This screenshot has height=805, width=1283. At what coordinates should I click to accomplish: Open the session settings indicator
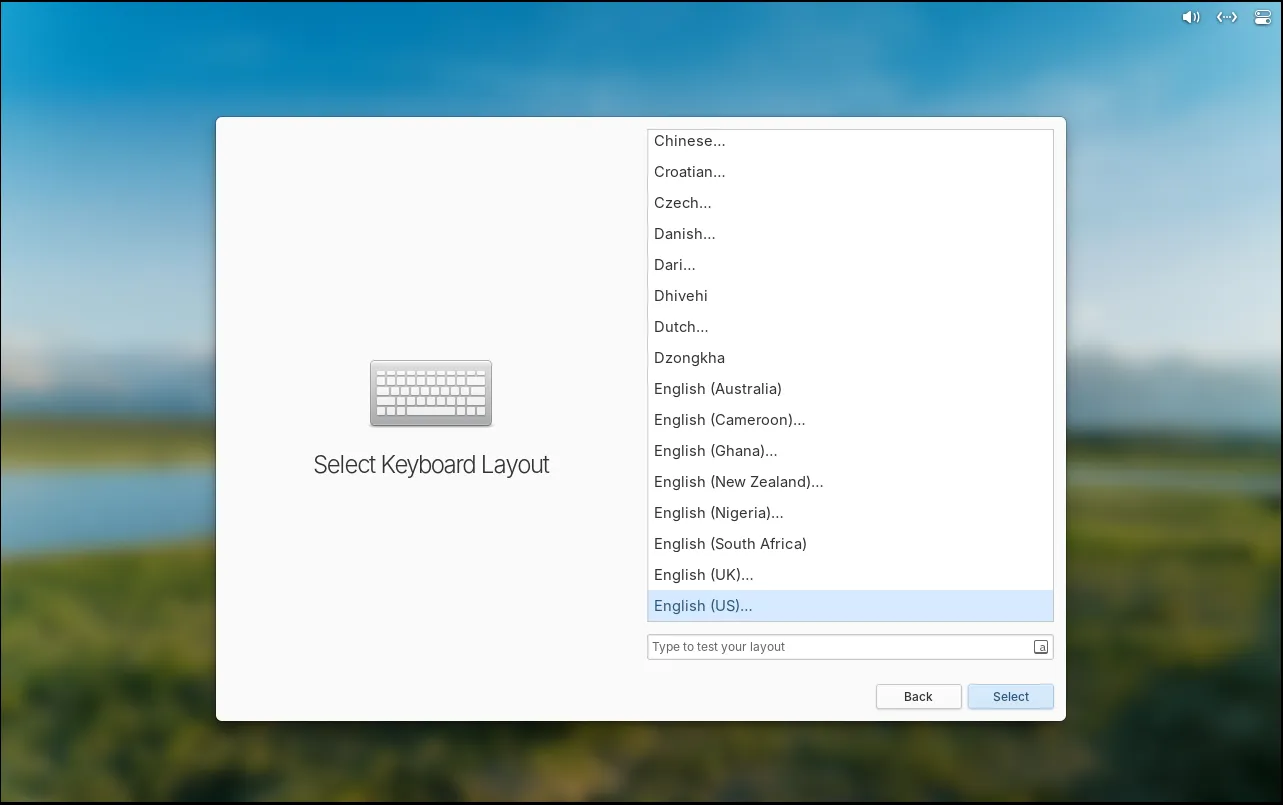(1262, 17)
